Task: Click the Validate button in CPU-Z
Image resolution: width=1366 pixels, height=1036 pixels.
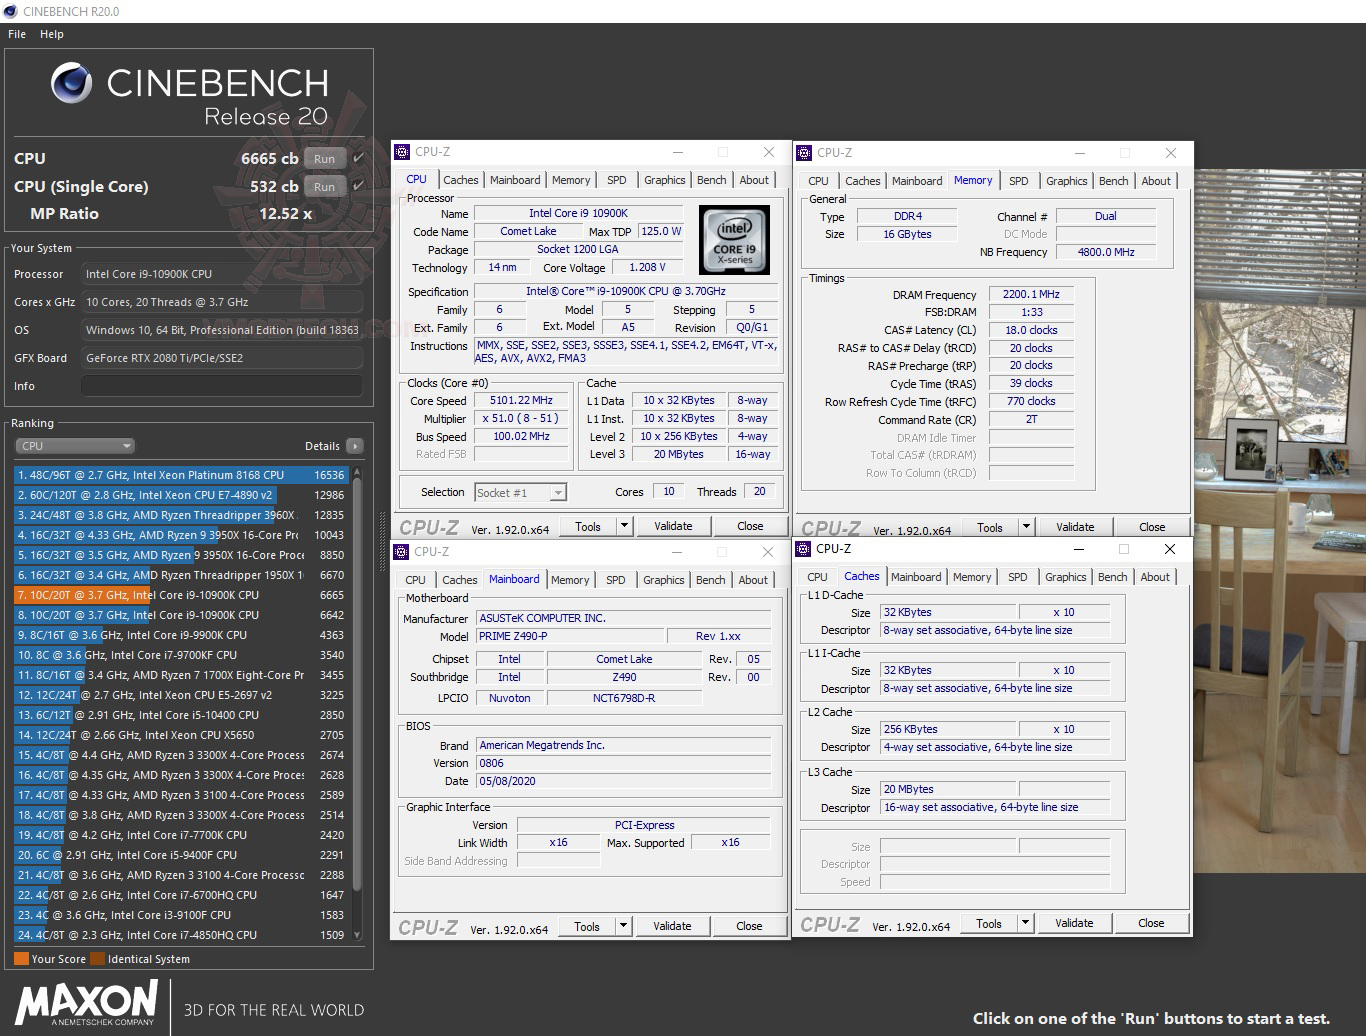Action: coord(673,525)
